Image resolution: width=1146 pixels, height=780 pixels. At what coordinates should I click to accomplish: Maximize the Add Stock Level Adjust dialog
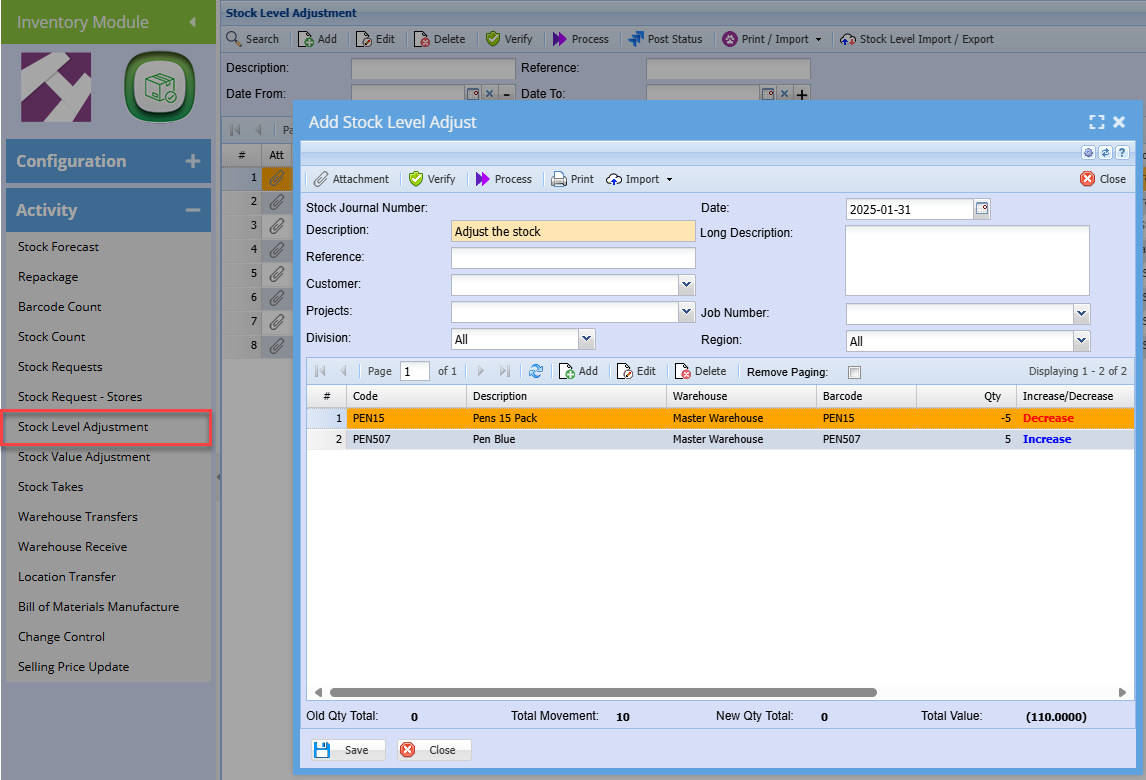pos(1096,122)
